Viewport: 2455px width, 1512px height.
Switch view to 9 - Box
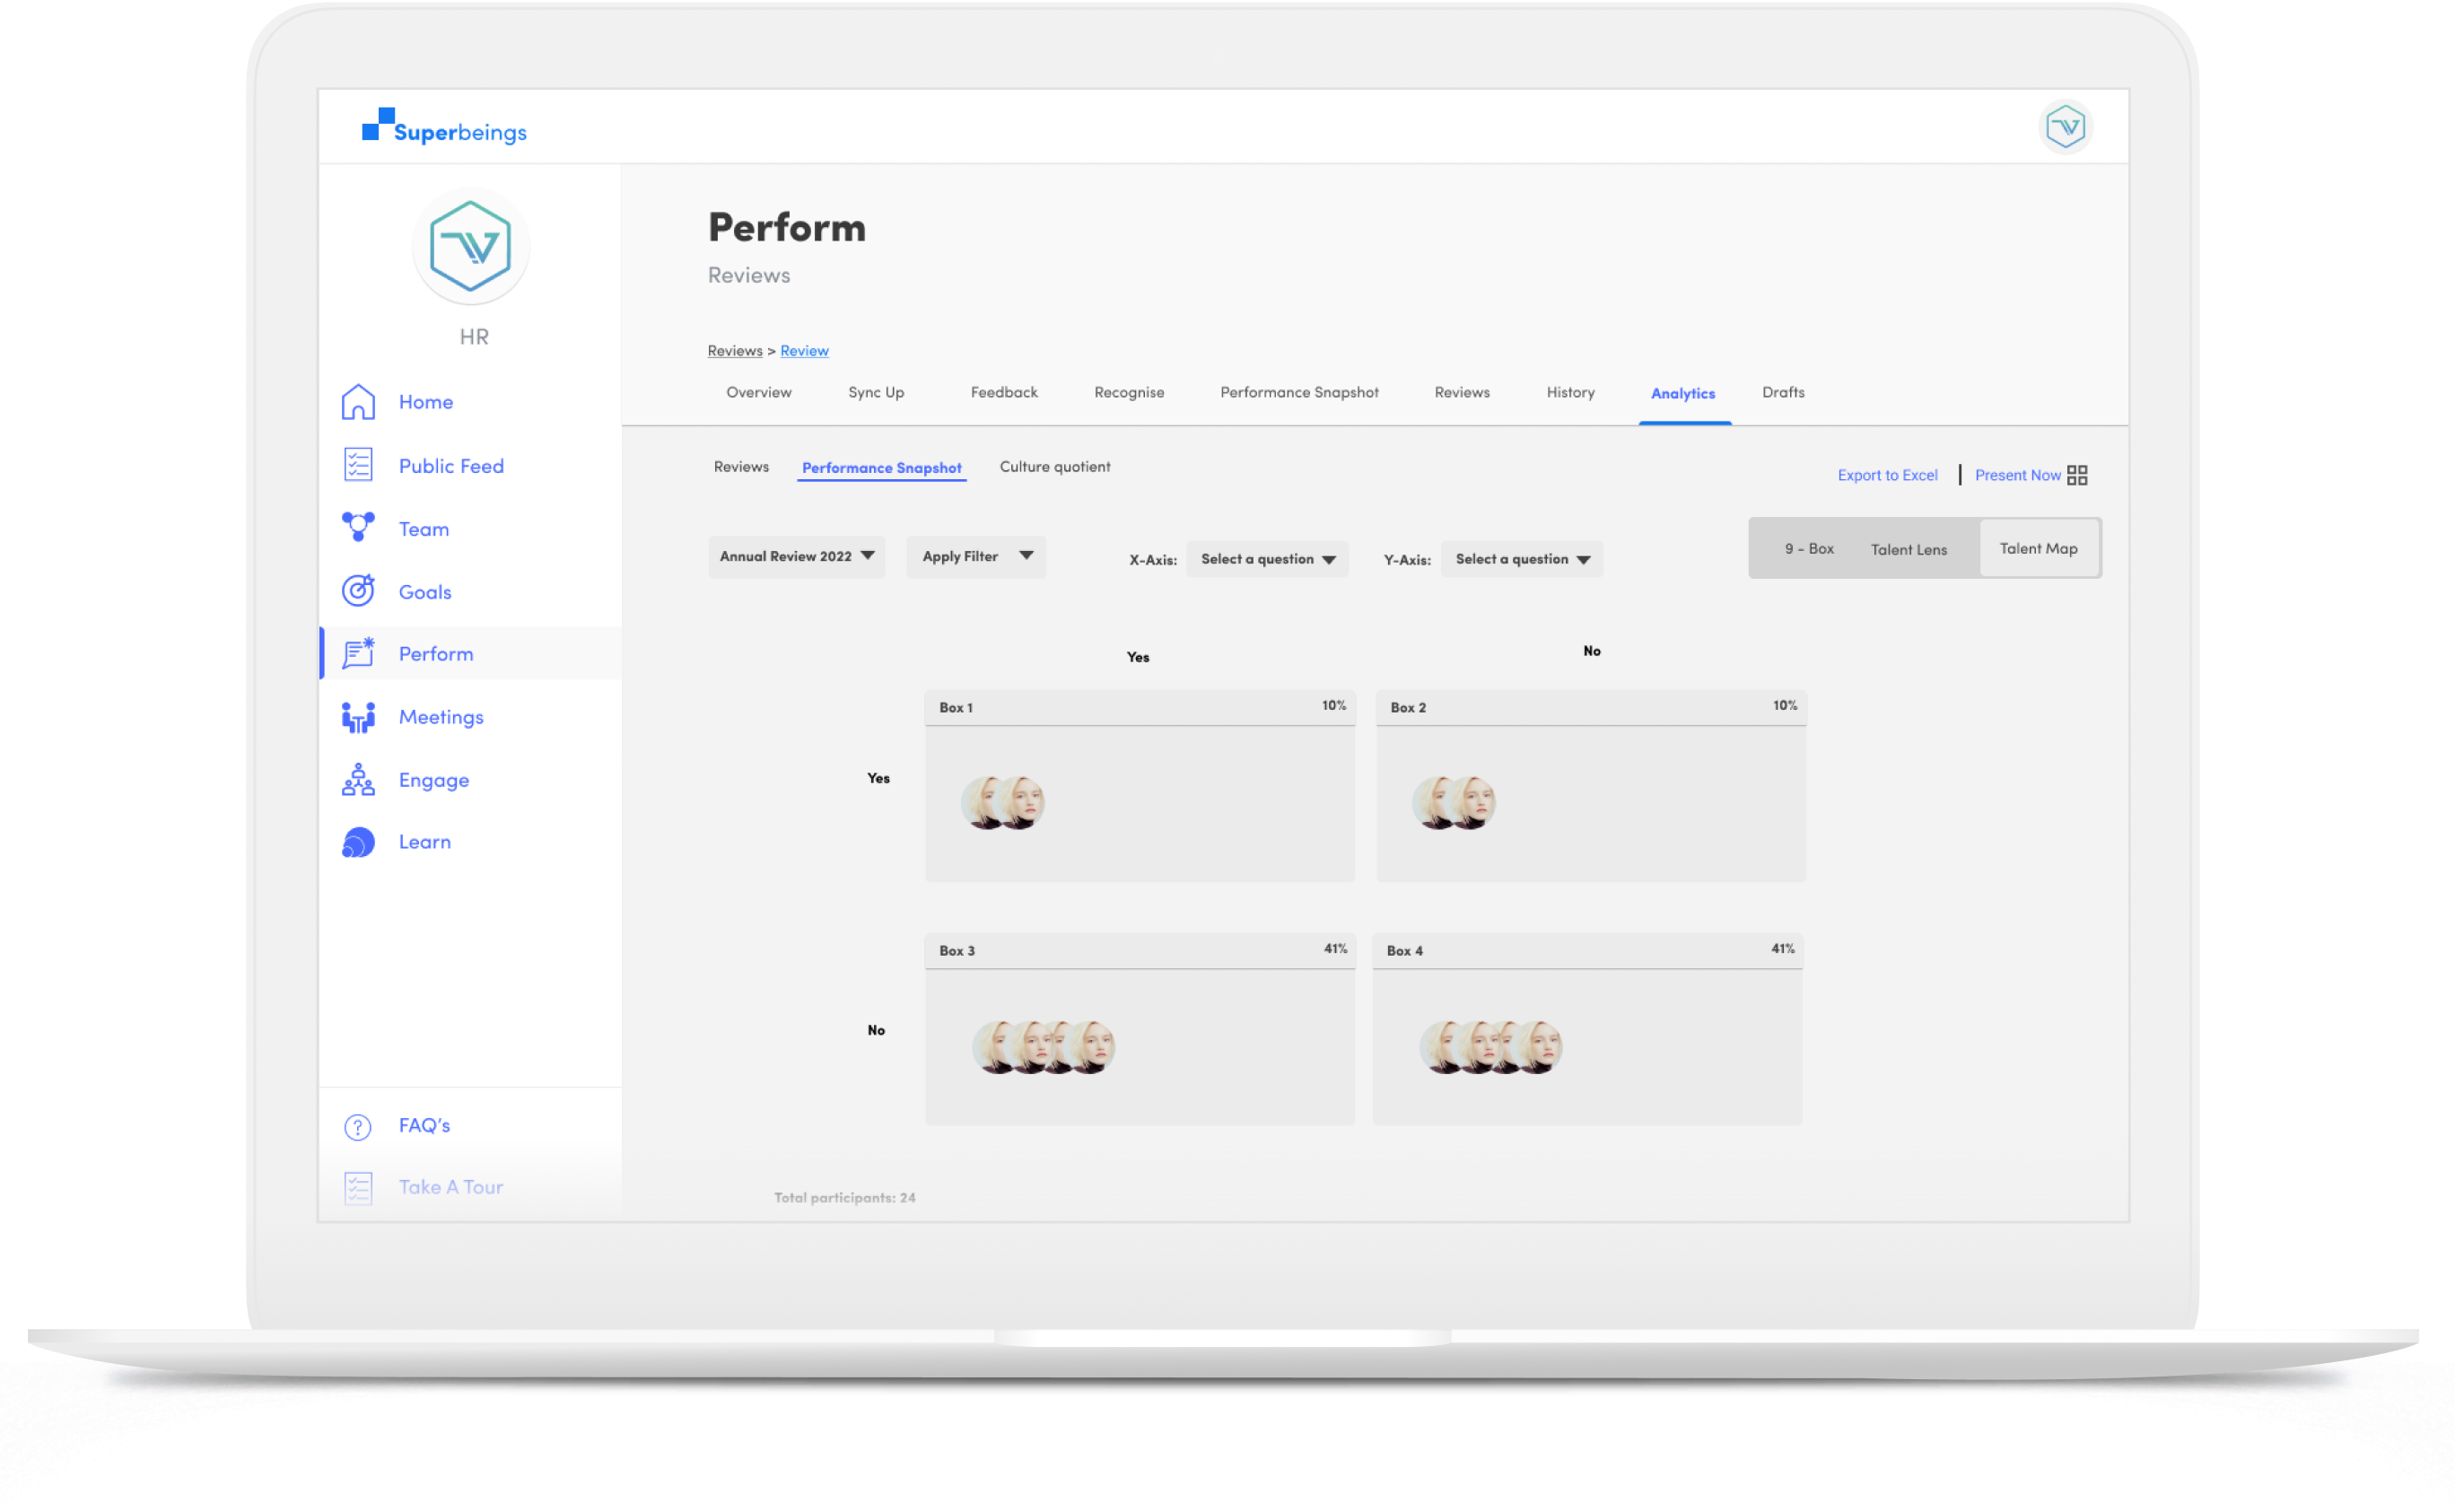tap(1808, 549)
